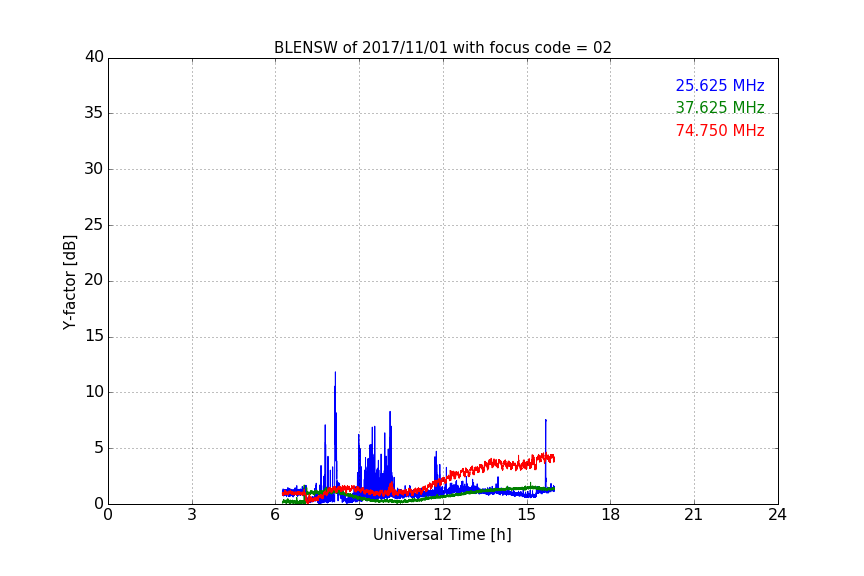864x576 pixels.
Task: Click the y-axis tick label '35'
Action: point(94,113)
